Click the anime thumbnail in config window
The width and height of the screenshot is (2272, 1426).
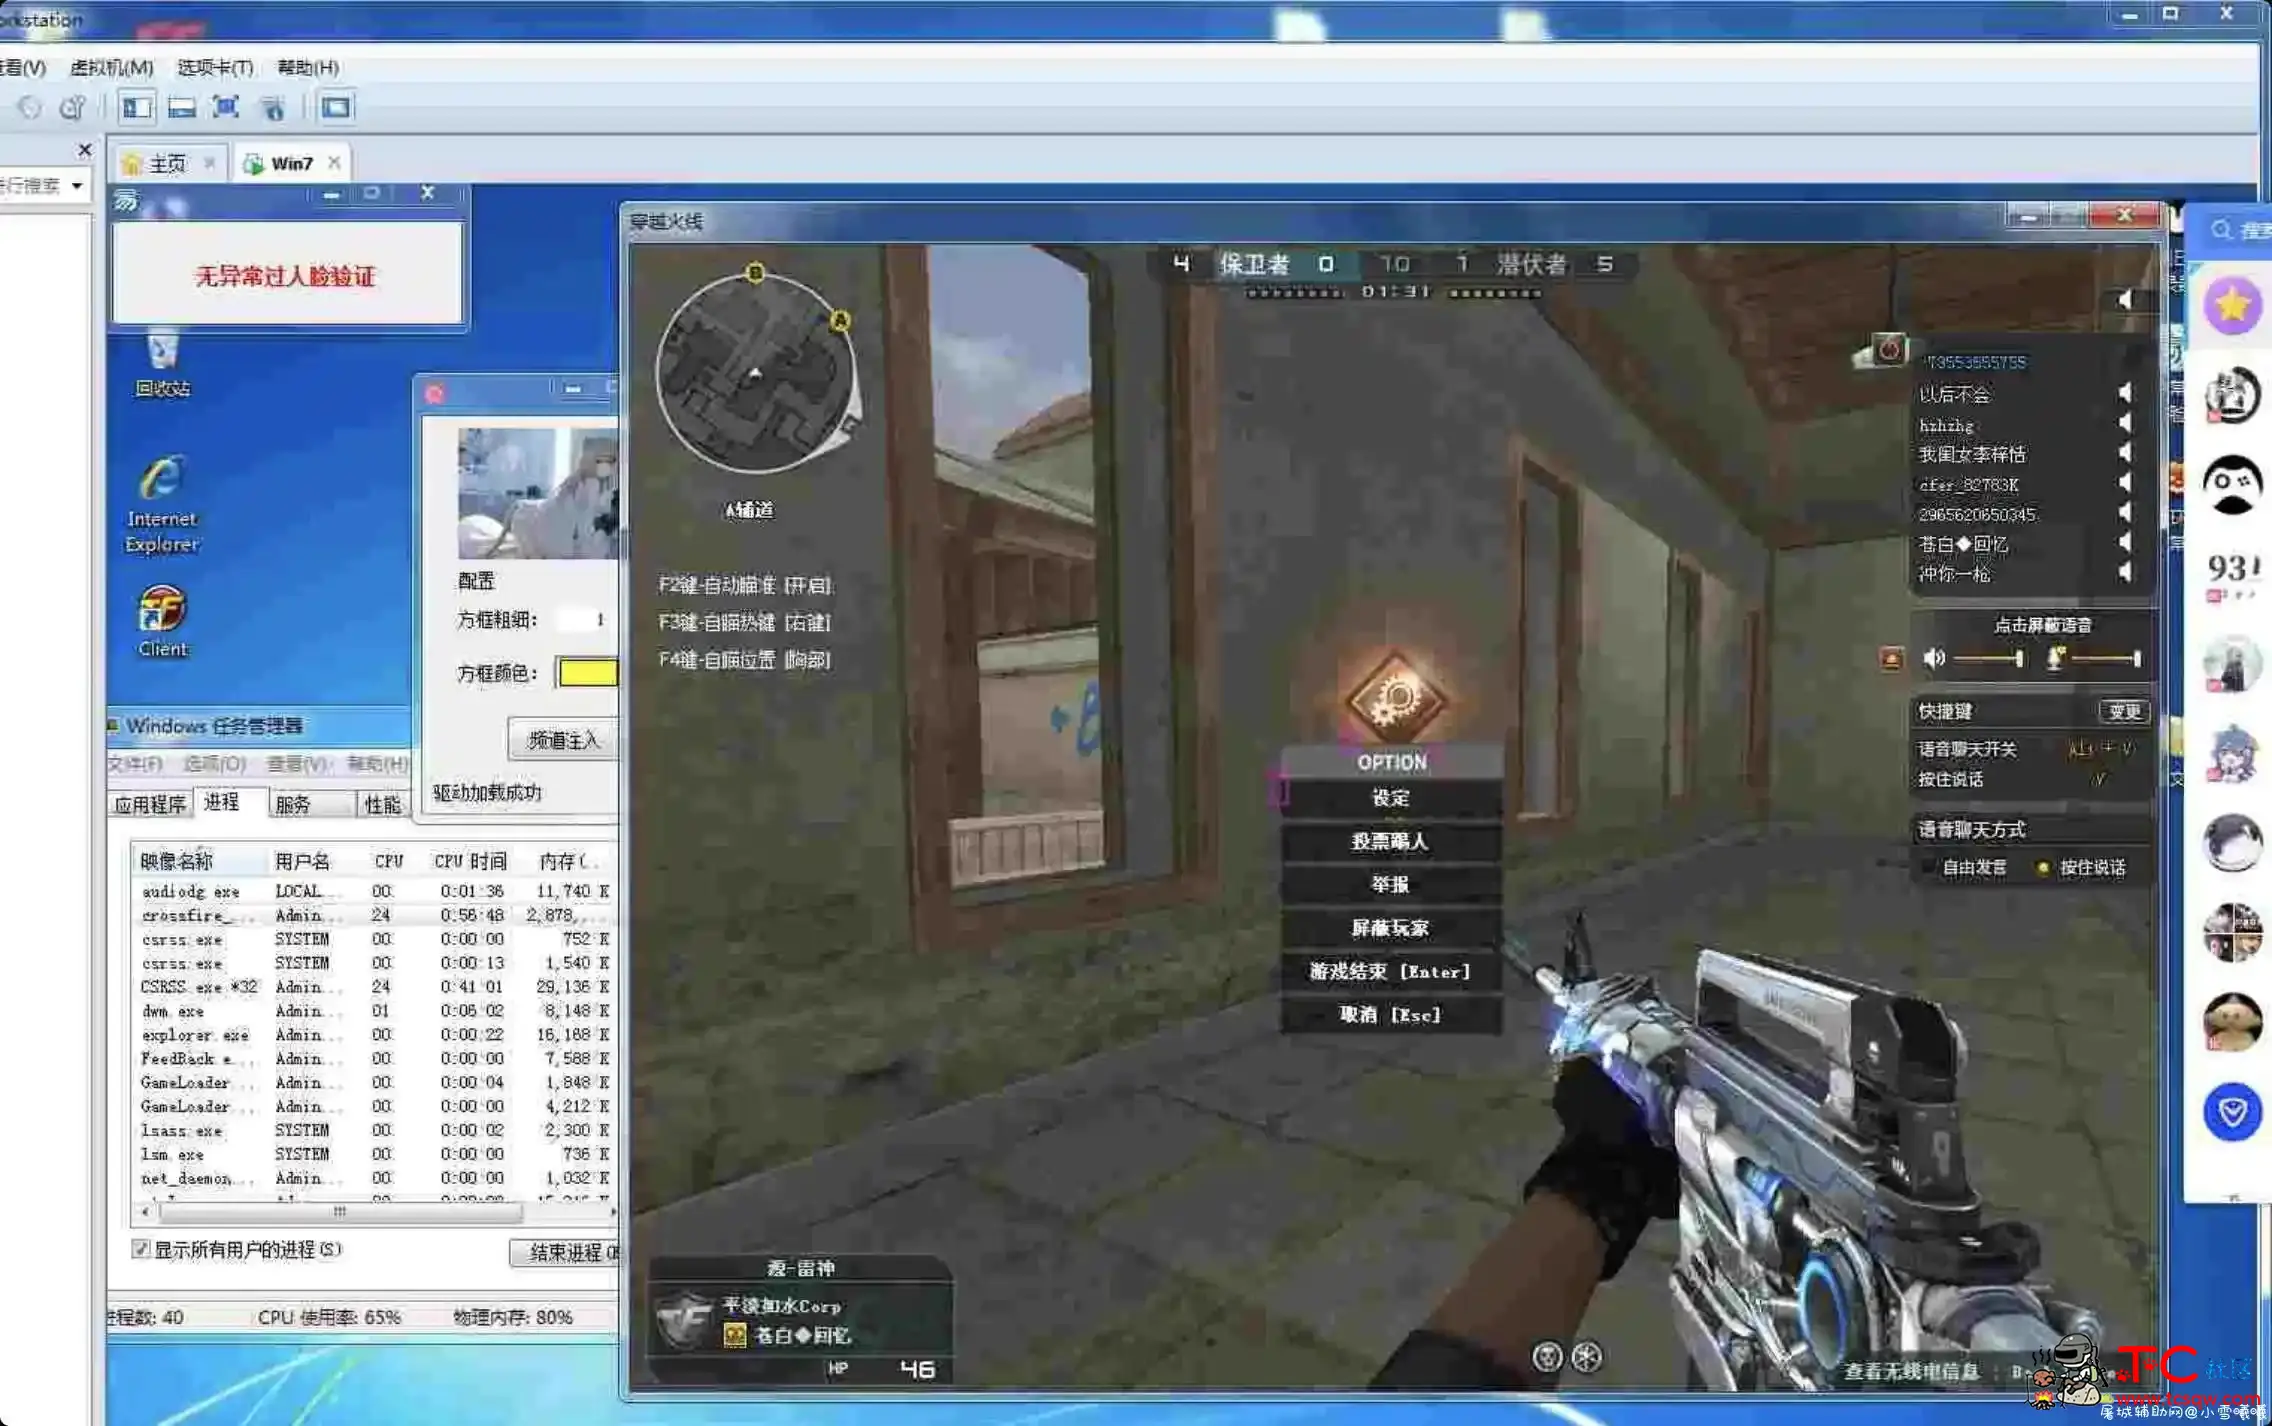pos(538,493)
